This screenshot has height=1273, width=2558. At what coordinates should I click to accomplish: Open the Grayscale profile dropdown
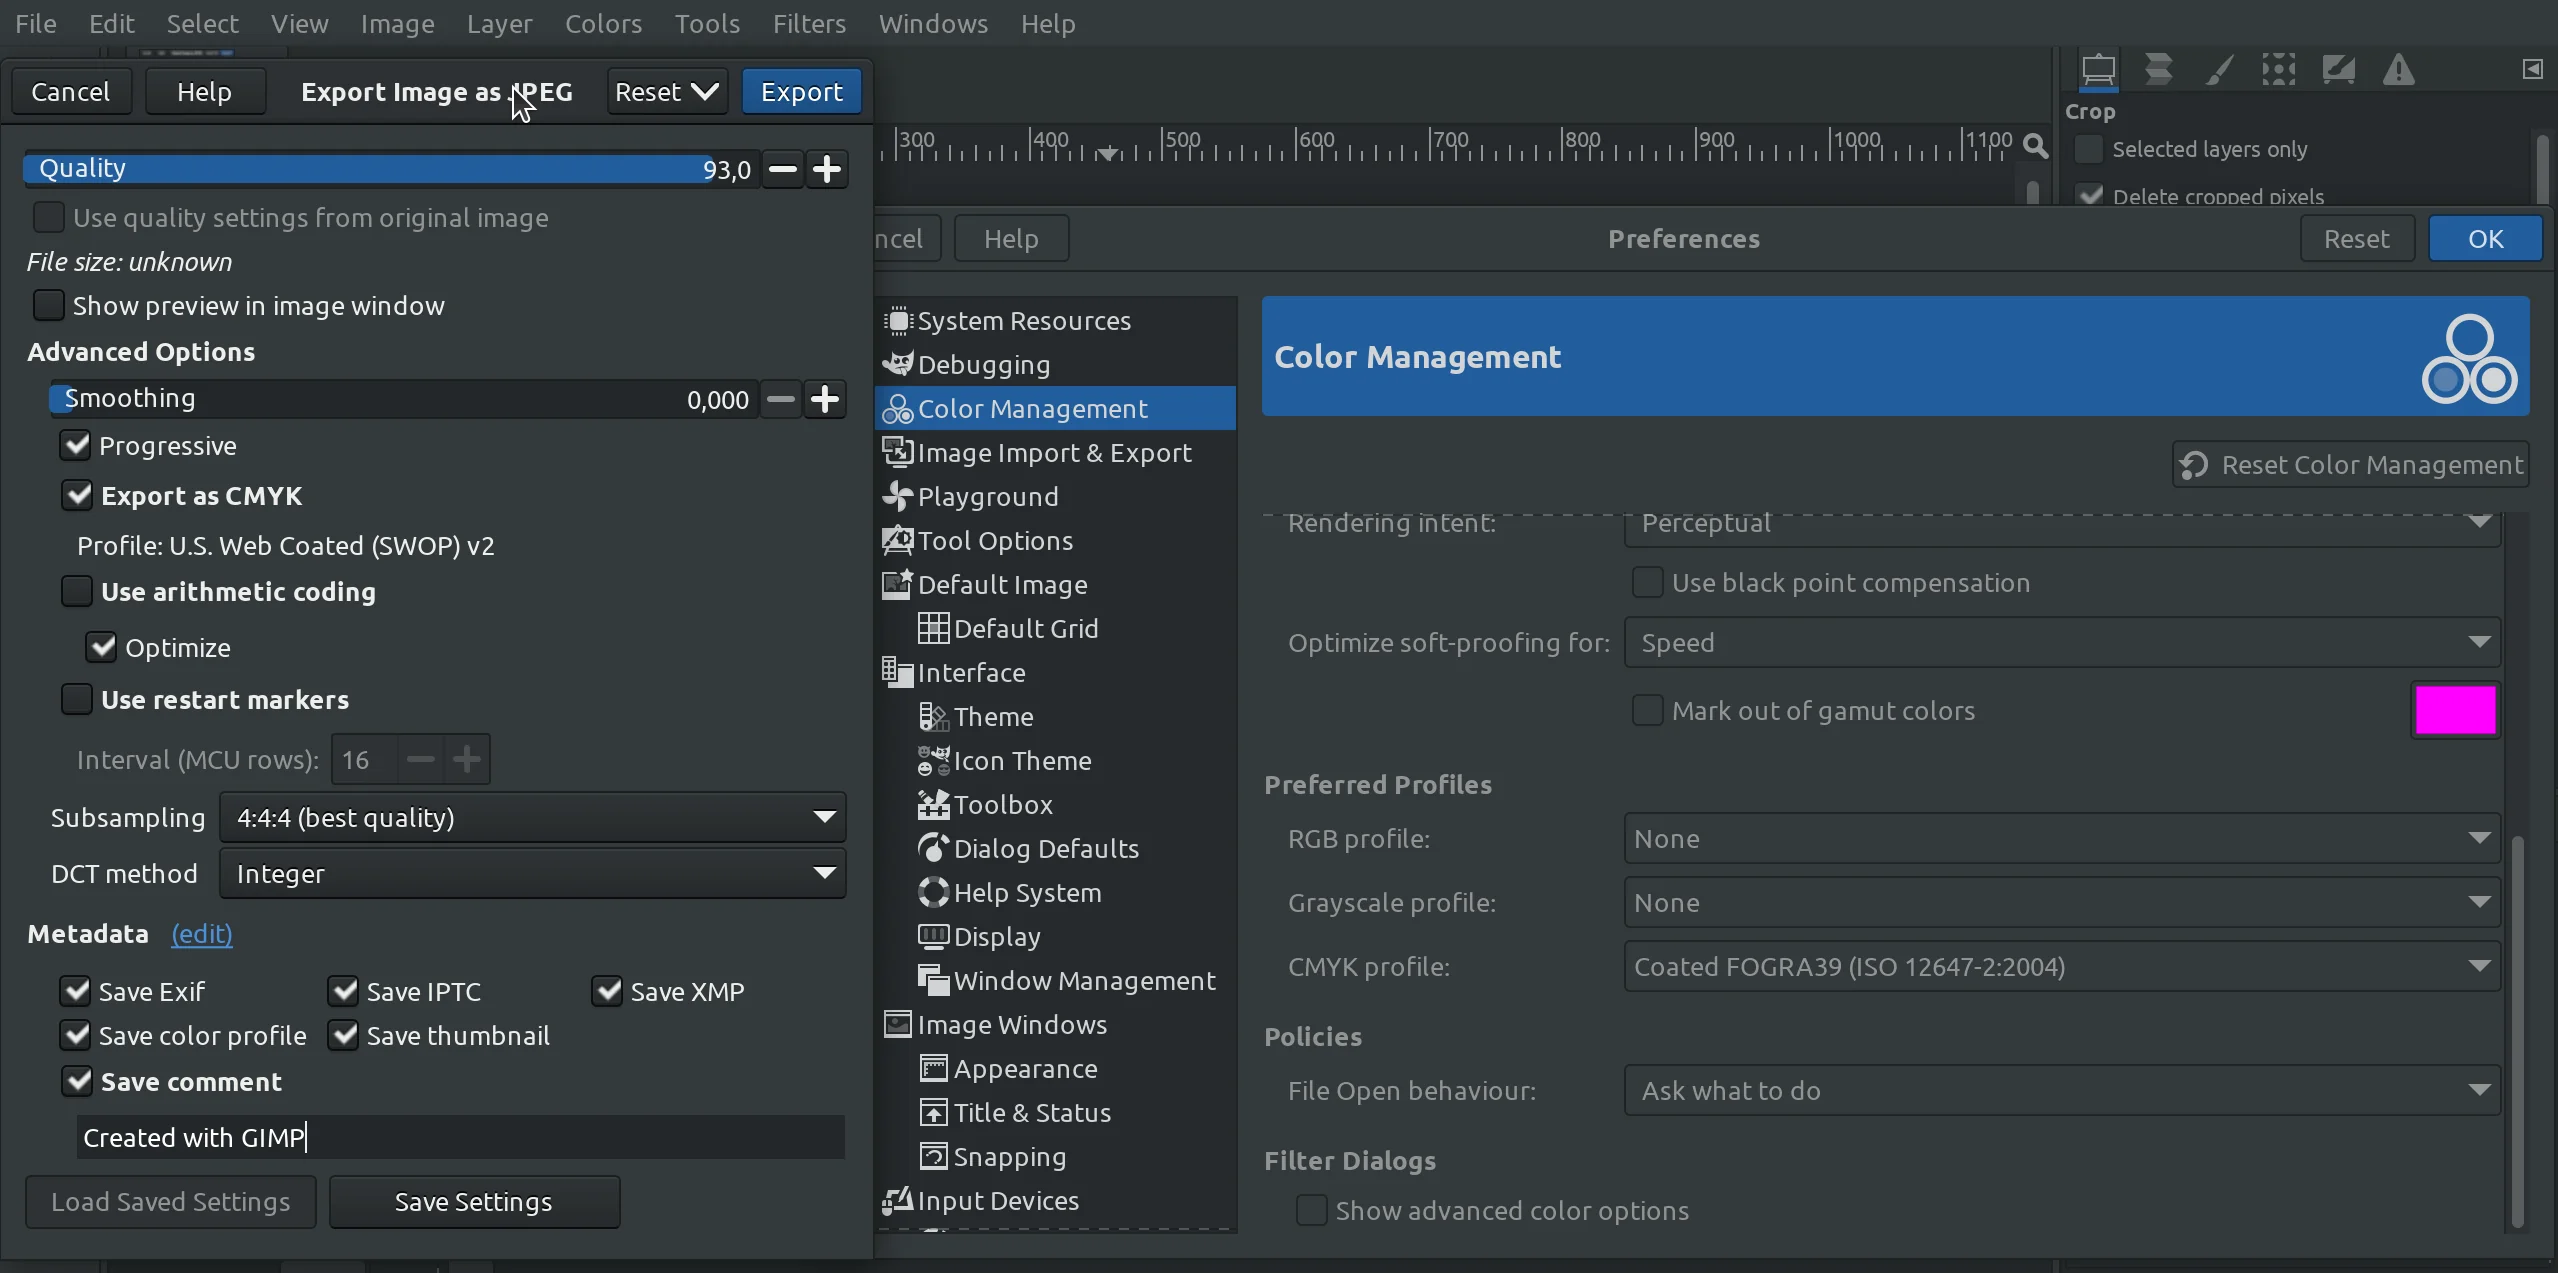2062,903
